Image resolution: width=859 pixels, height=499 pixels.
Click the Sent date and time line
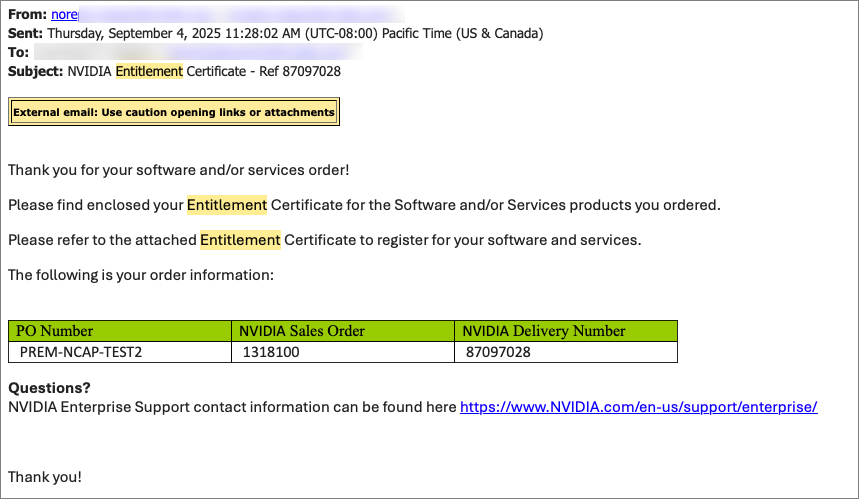[x=276, y=33]
